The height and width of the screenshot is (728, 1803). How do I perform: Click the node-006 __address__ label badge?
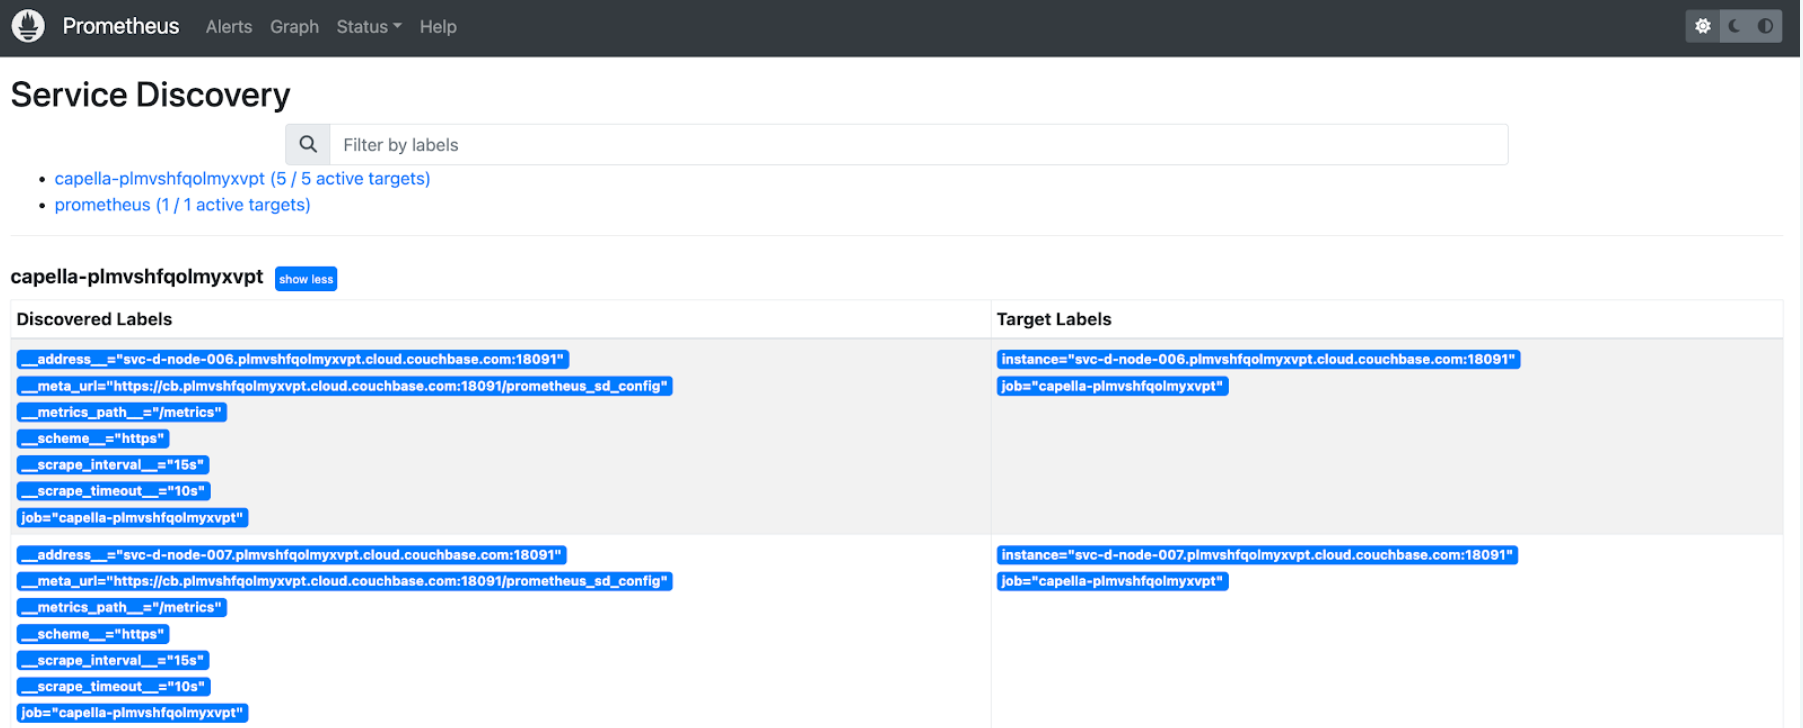293,359
